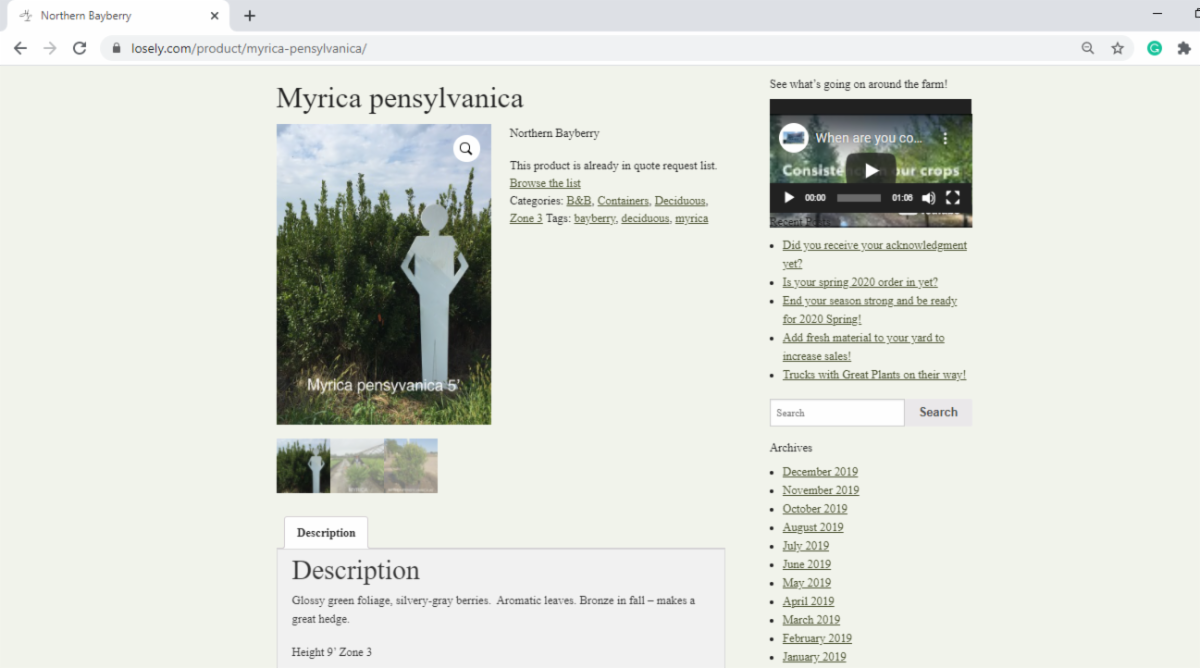
Task: Open the Grammarly extension icon
Action: click(x=1154, y=48)
